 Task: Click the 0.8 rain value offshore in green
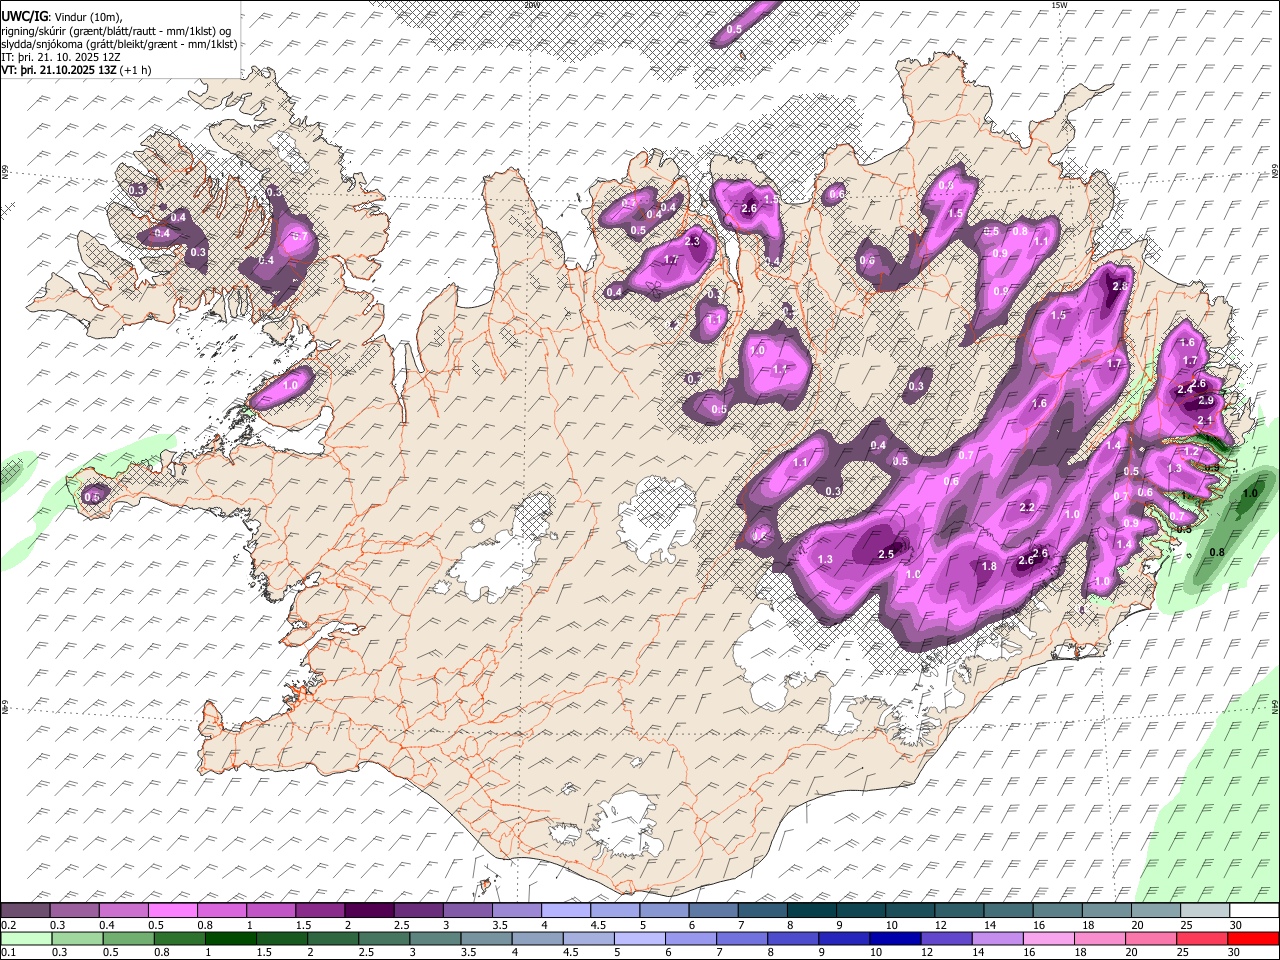[x=1217, y=552]
